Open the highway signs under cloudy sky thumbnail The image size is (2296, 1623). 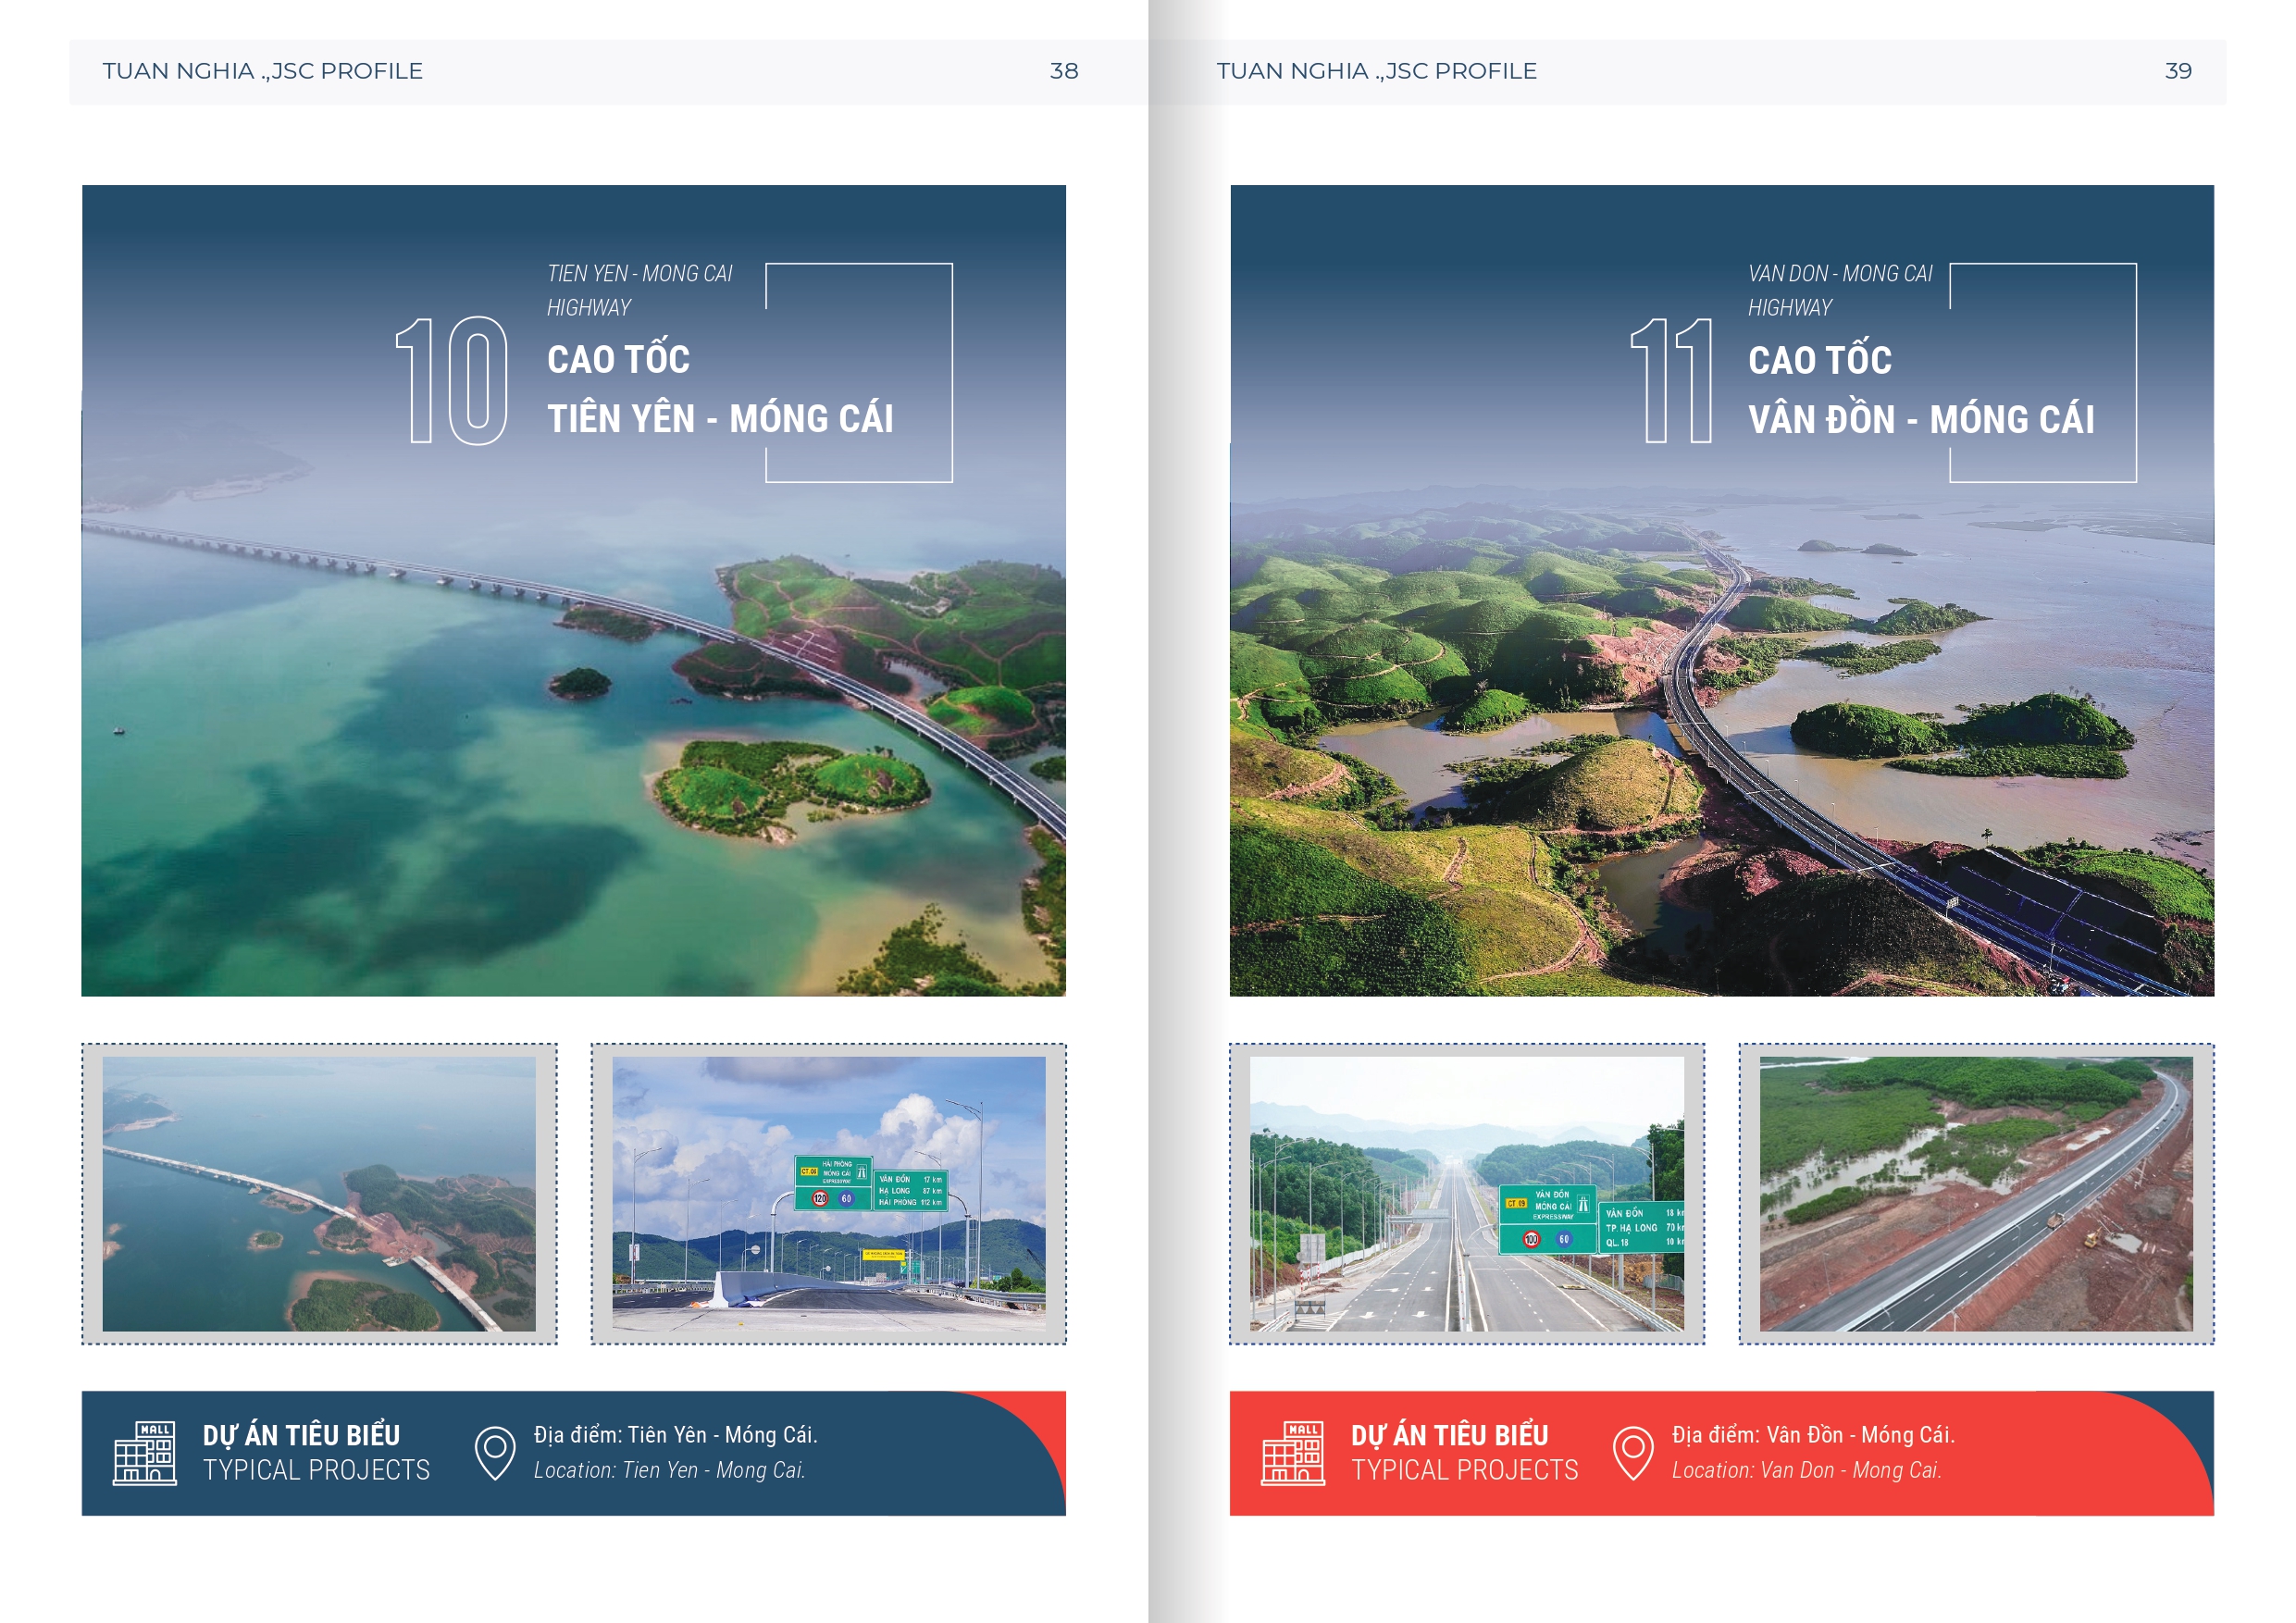coord(828,1193)
